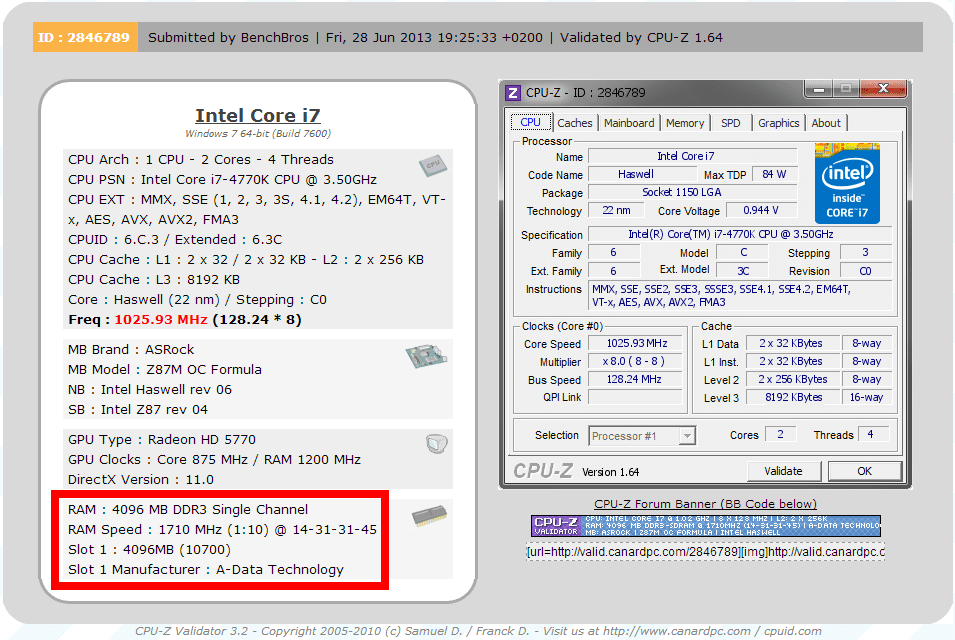Click the Instructions field listing MMX, SSE

[741, 296]
